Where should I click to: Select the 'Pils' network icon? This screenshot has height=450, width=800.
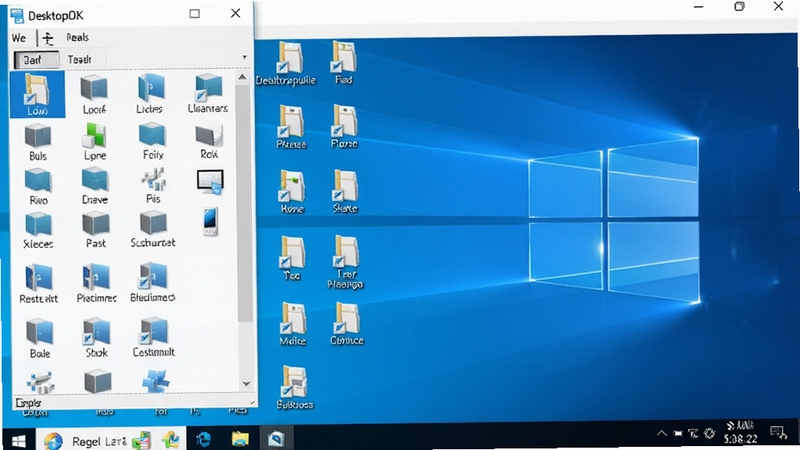pos(153,187)
